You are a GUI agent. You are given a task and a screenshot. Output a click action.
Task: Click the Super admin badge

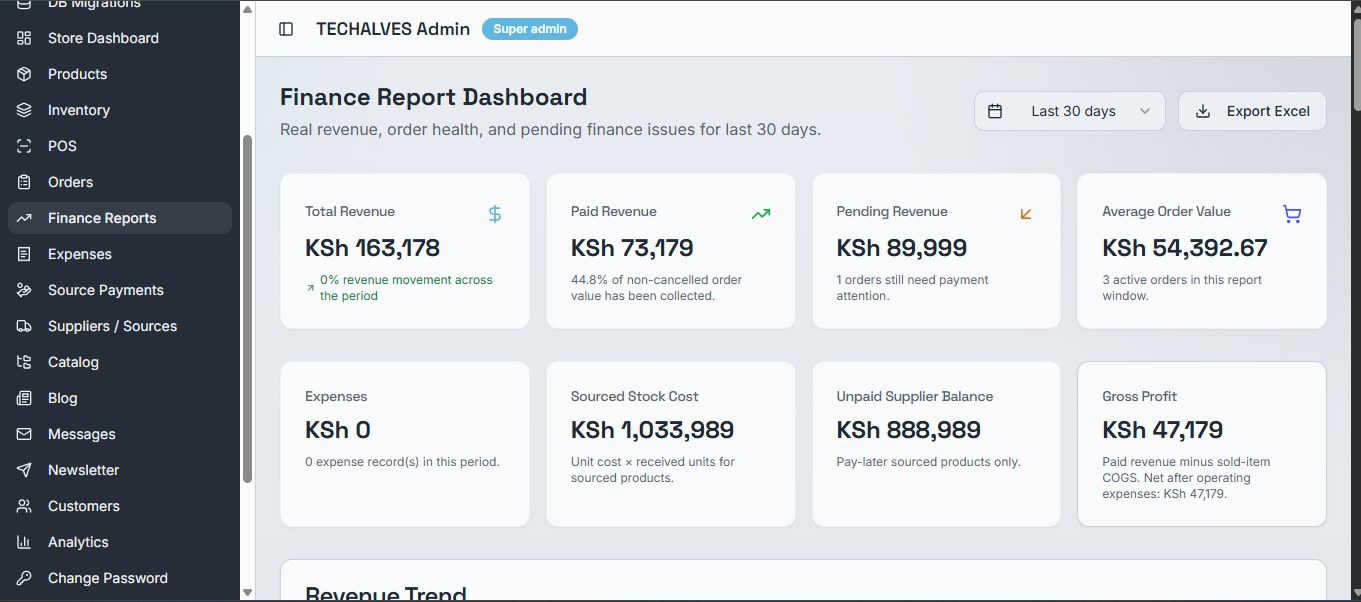(530, 29)
